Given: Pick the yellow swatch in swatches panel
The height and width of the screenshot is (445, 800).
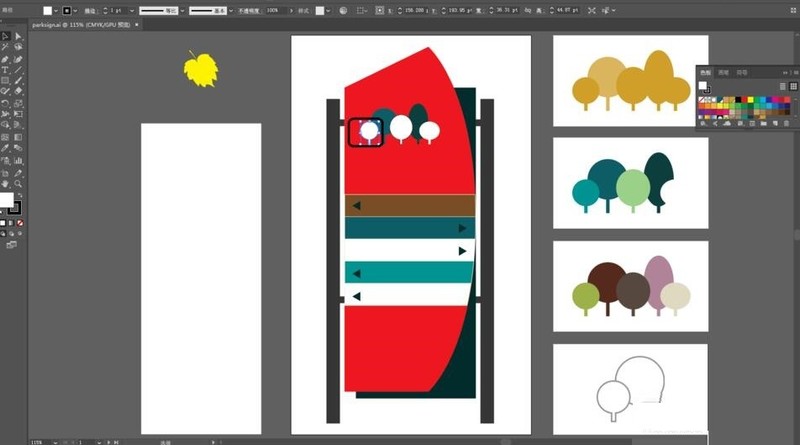Looking at the screenshot, I should [750, 100].
